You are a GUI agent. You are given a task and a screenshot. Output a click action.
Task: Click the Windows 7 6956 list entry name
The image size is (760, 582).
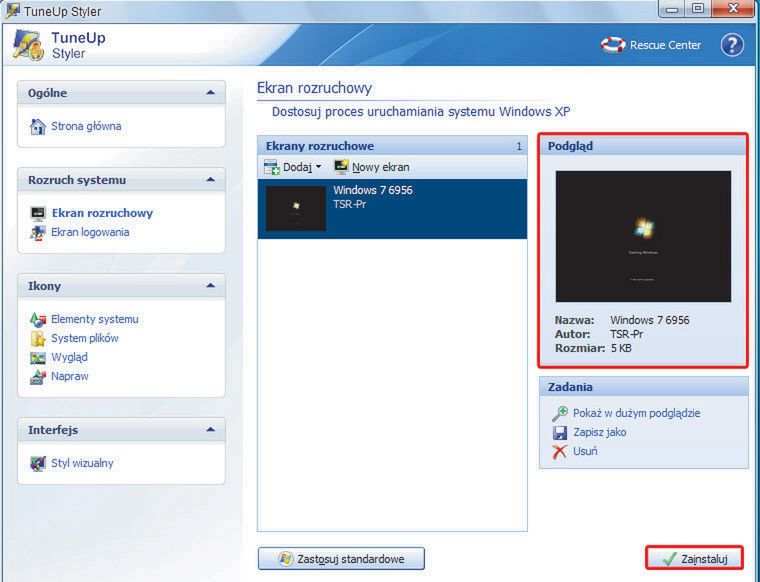tap(373, 190)
